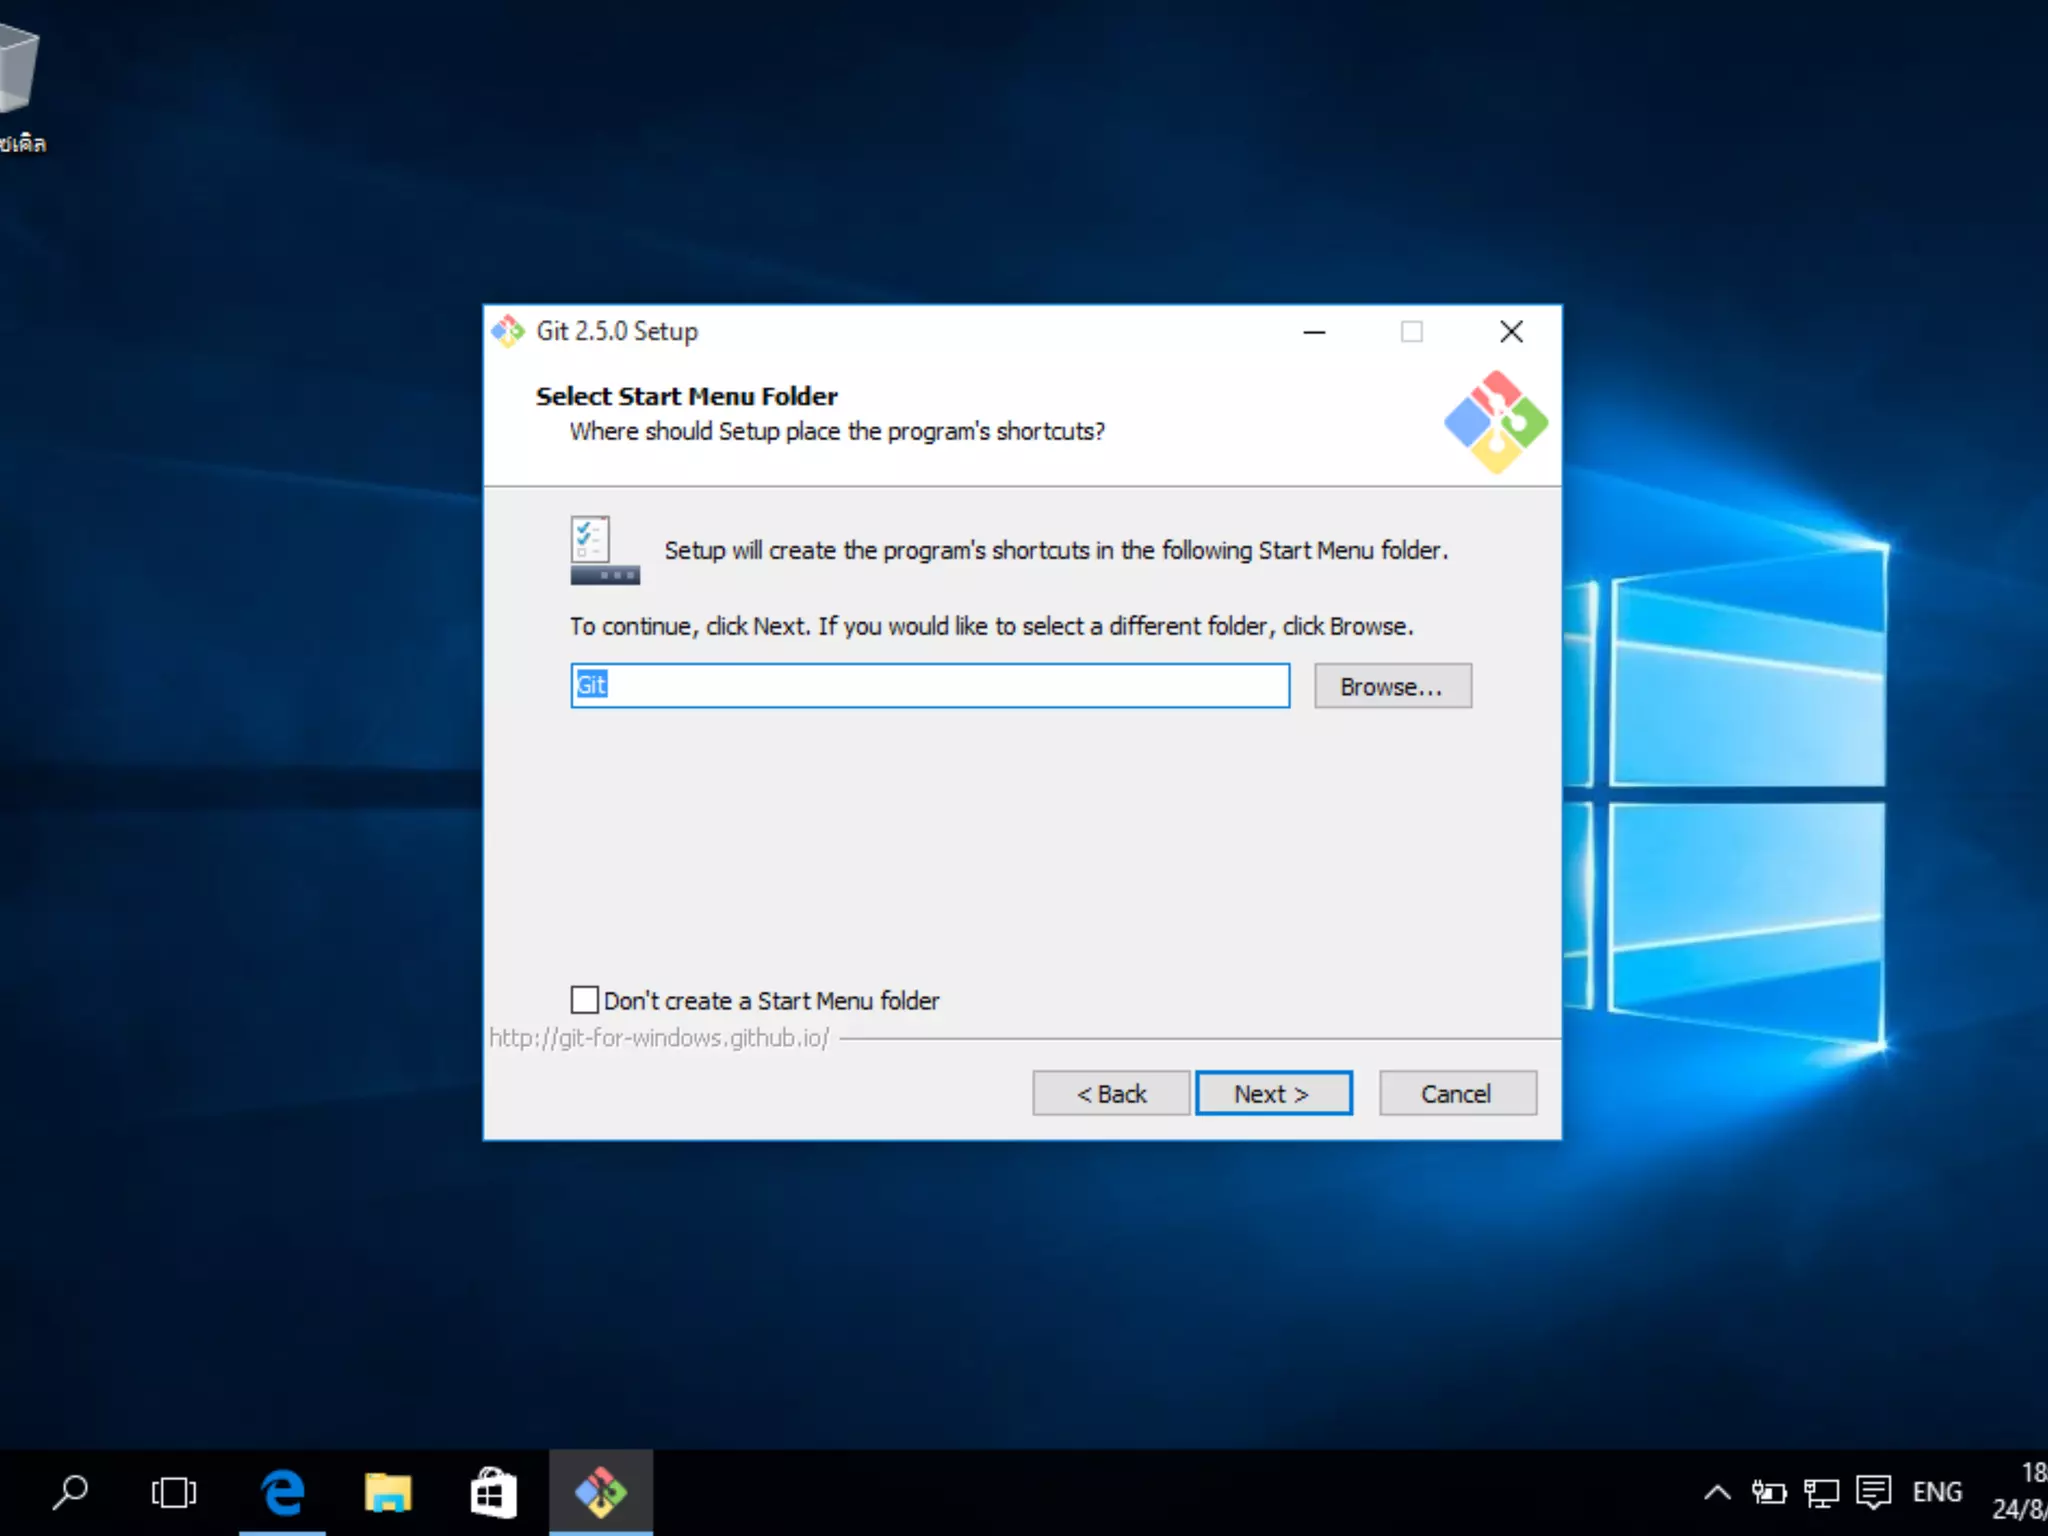Click the network status tray icon
The height and width of the screenshot is (1536, 2048).
1820,1492
